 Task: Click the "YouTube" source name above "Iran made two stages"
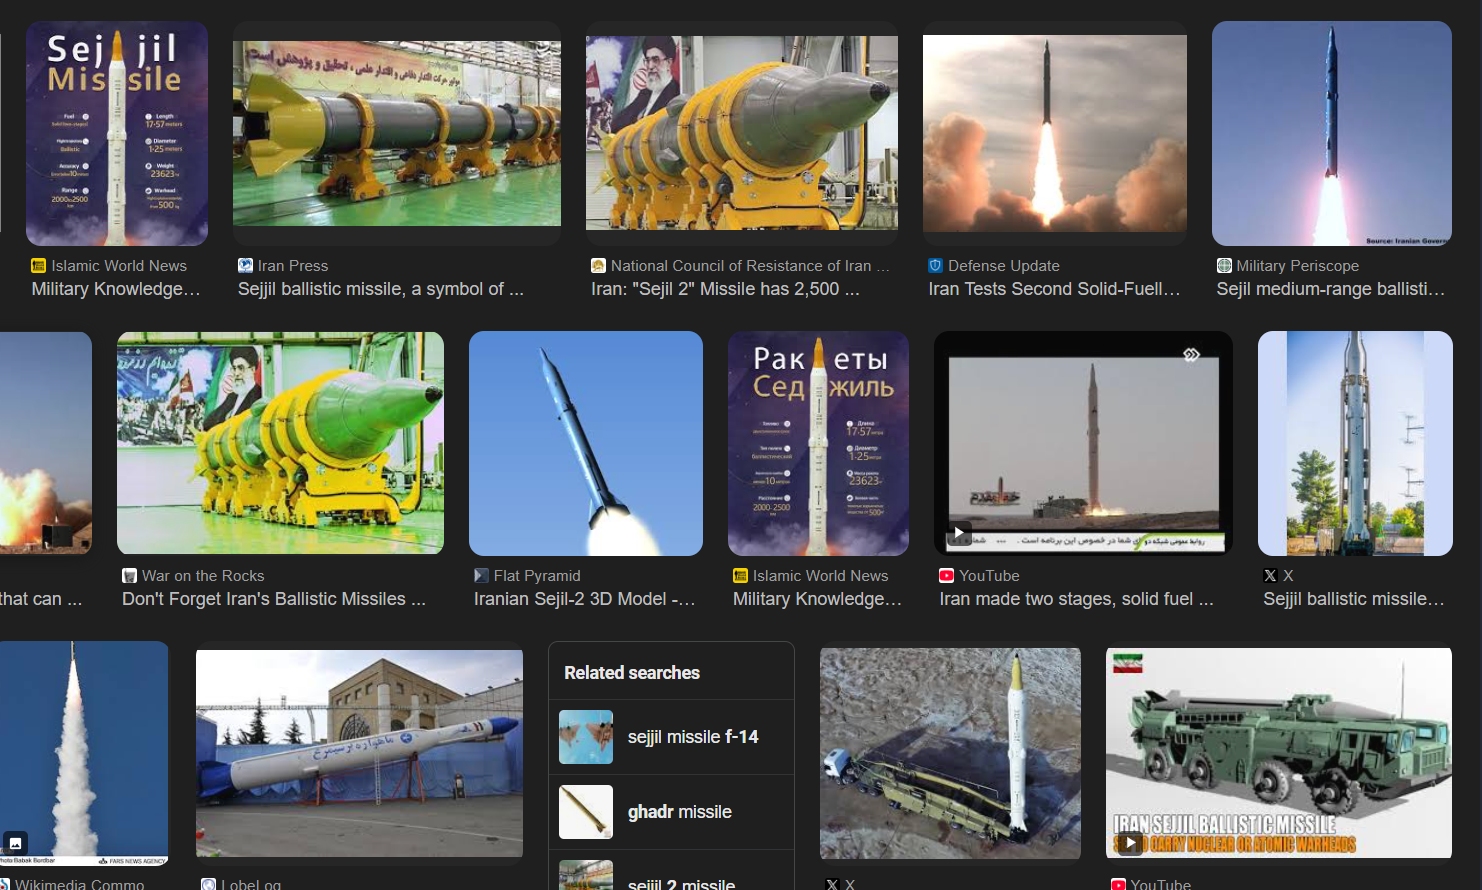(989, 576)
